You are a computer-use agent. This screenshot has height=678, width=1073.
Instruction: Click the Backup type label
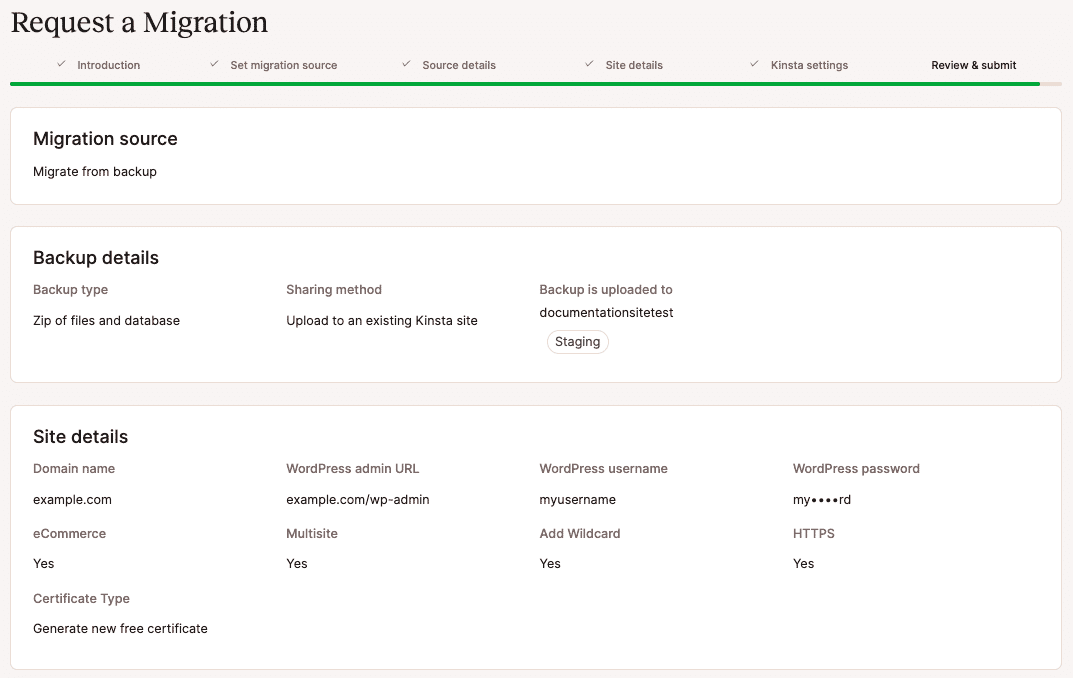70,289
